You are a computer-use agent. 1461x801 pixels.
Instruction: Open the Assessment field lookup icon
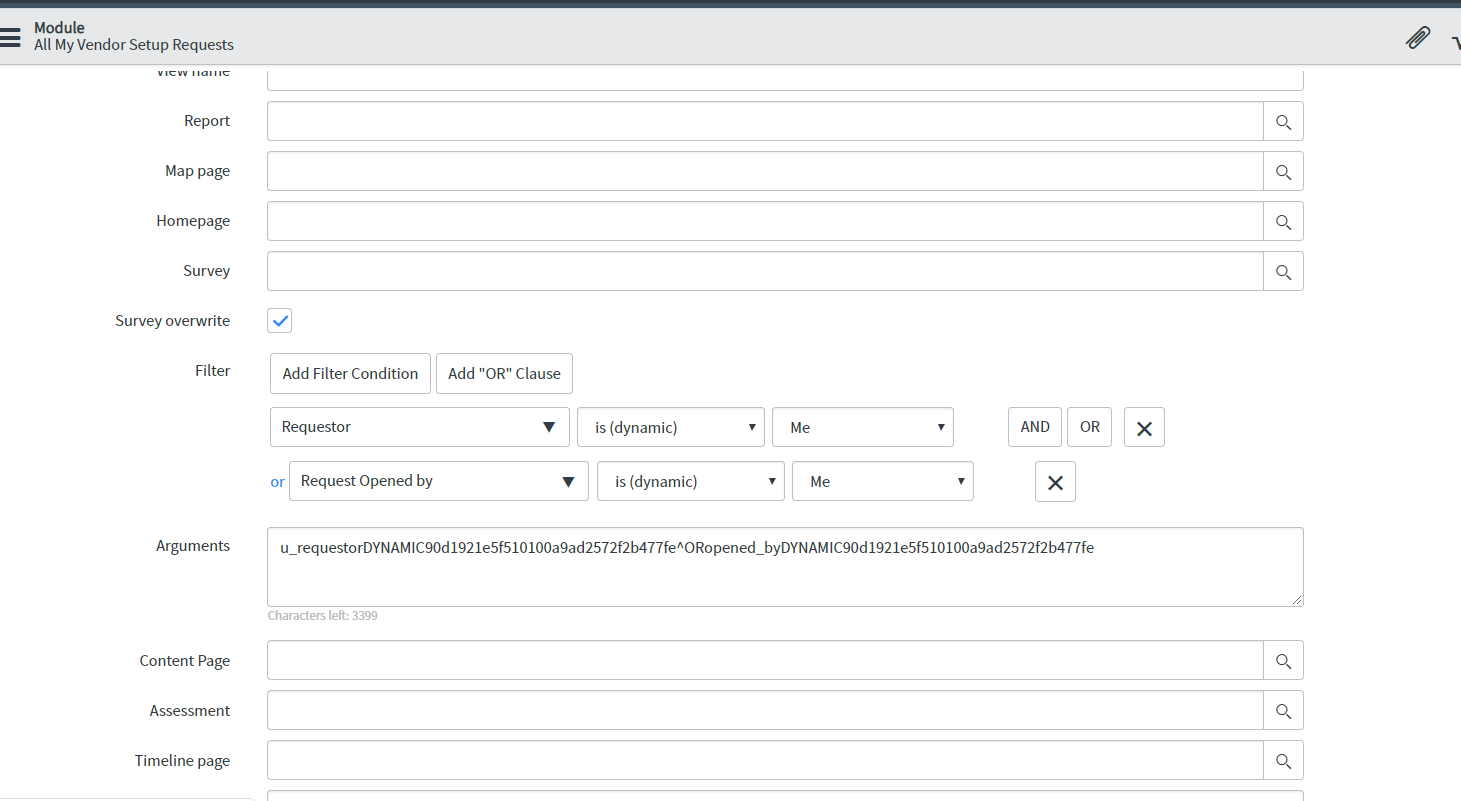pyautogui.click(x=1283, y=710)
